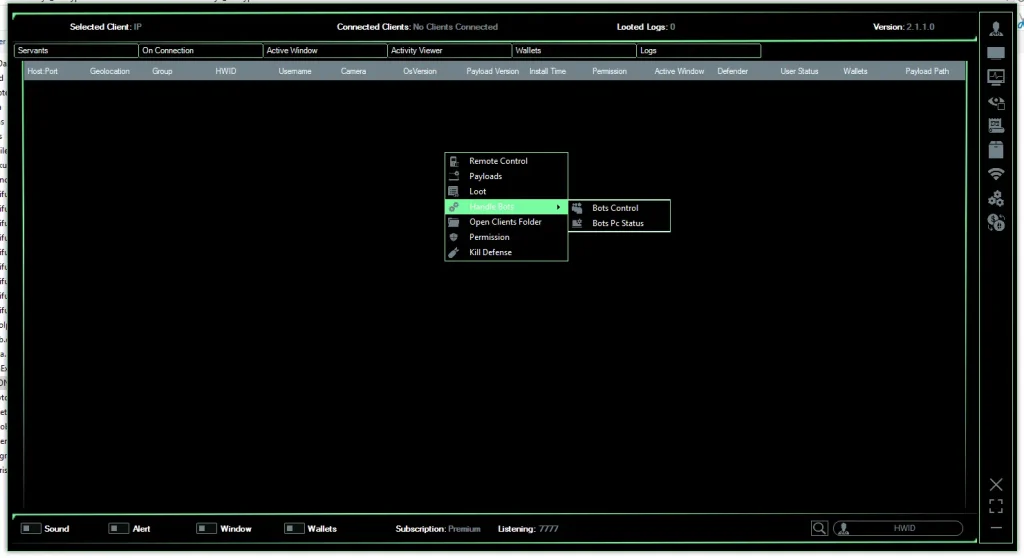The width and height of the screenshot is (1024, 558).
Task: Toggle the Window switch in bottom bar
Action: click(x=207, y=528)
